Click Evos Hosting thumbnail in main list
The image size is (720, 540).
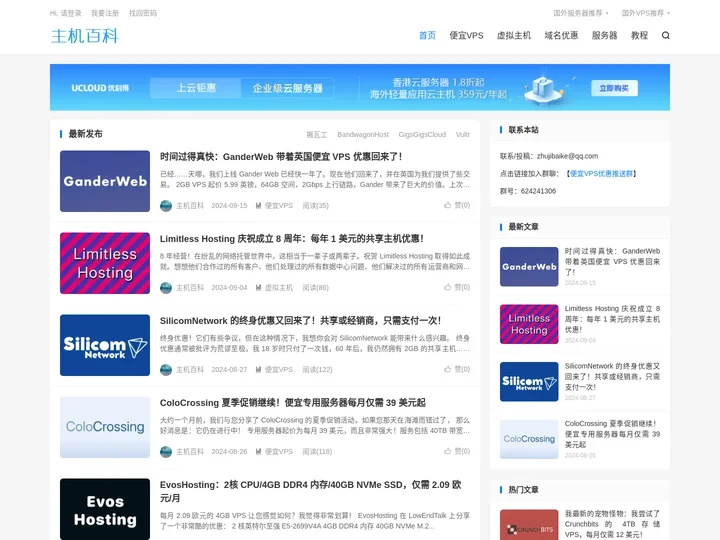[x=105, y=509]
